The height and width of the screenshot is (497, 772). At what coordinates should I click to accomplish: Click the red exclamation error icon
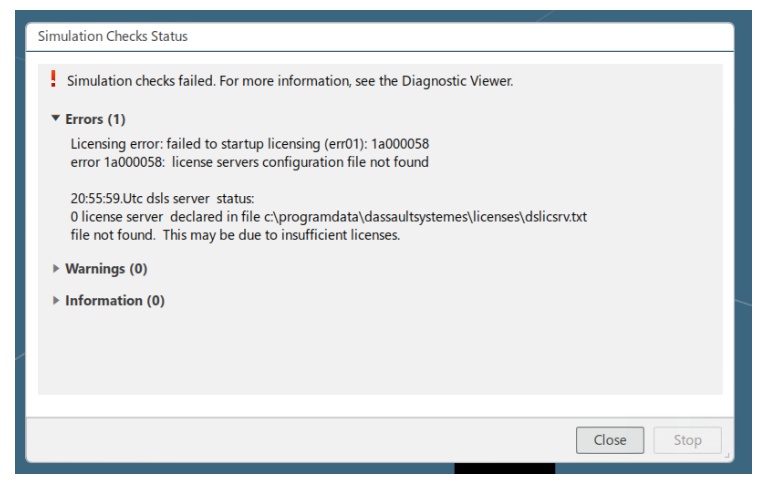tap(53, 79)
